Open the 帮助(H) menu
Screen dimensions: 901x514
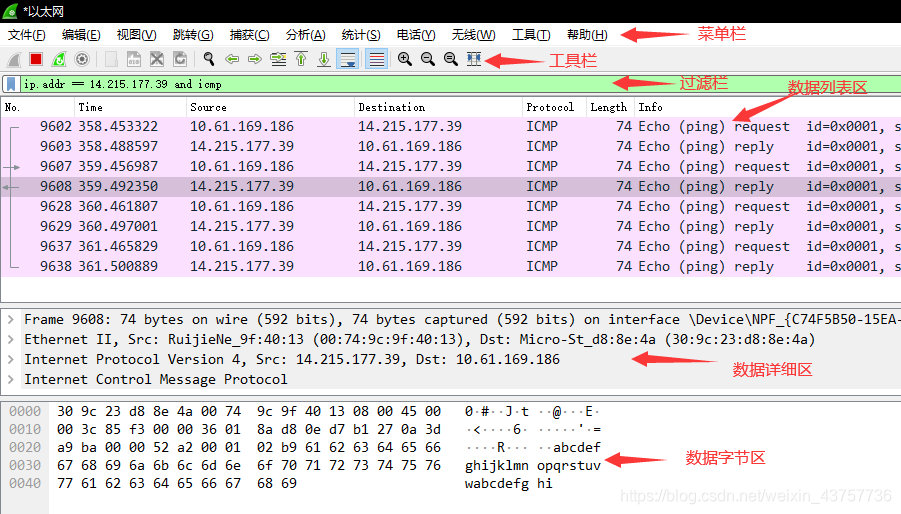pos(587,35)
